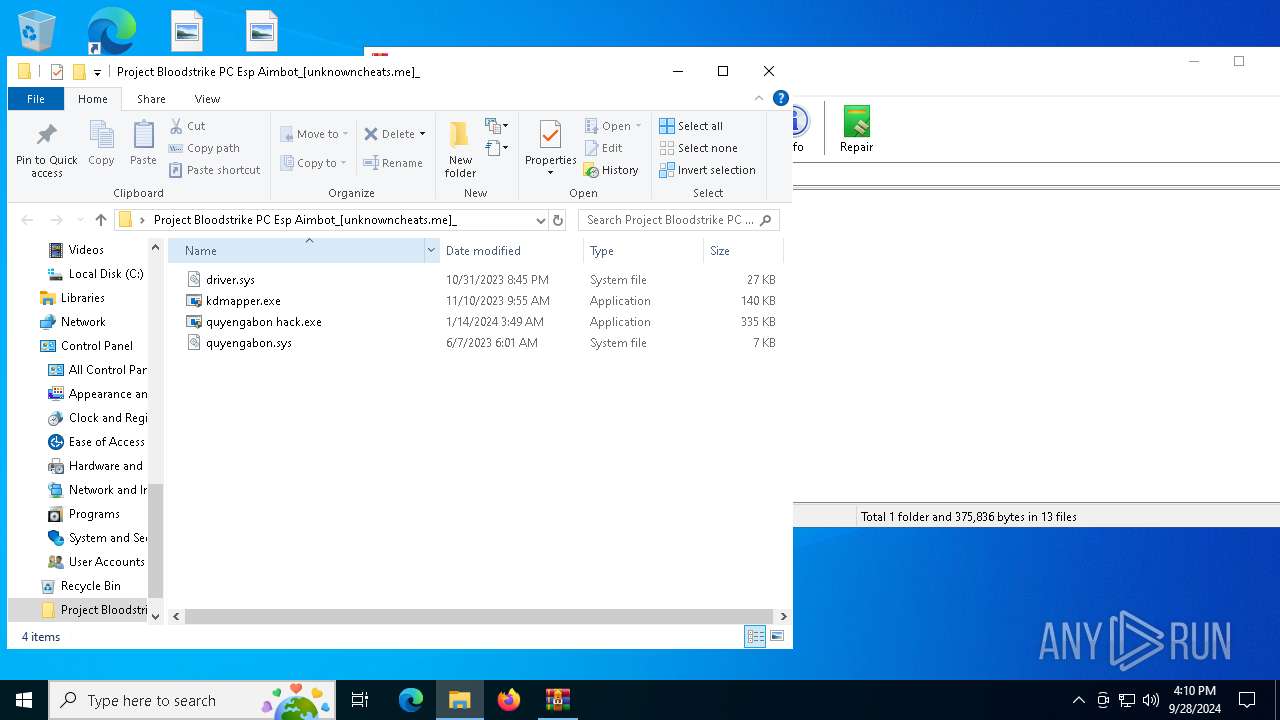The width and height of the screenshot is (1280, 720).
Task: Open Customize Quick Access Toolbar dropdown
Action: [x=97, y=72]
